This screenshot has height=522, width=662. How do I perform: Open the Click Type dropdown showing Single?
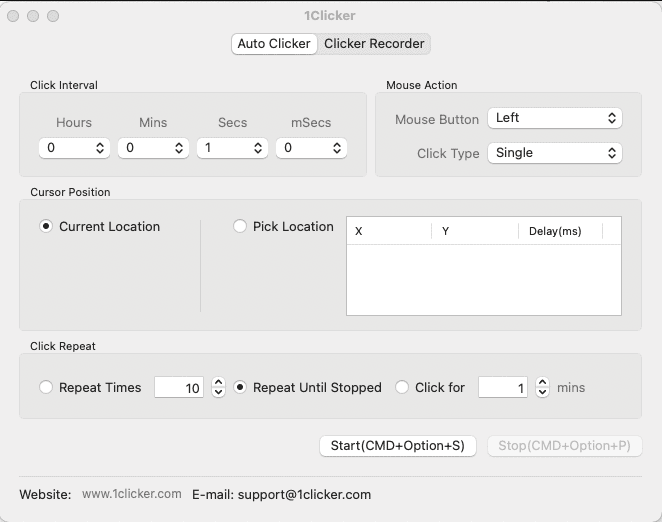pos(555,153)
